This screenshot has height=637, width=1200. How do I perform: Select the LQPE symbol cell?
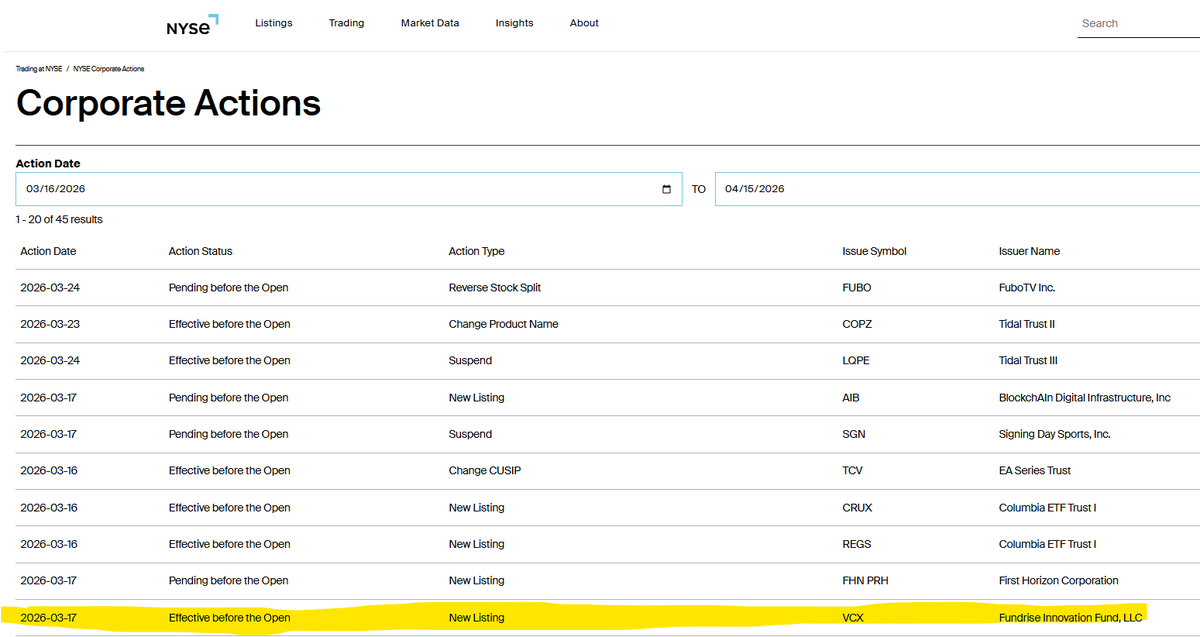(x=857, y=360)
